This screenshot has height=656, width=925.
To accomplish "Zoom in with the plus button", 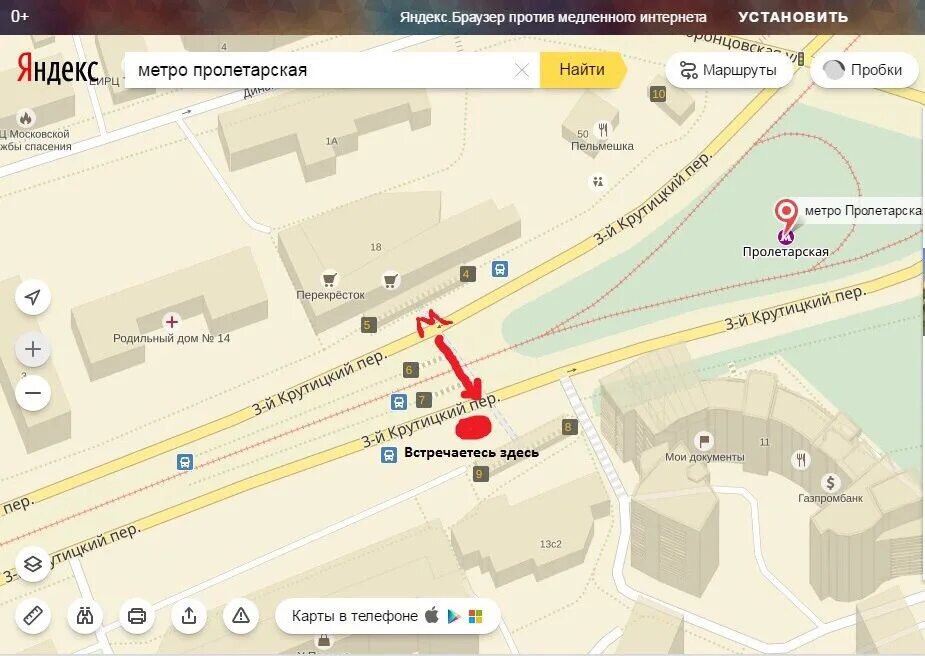I will pos(33,349).
